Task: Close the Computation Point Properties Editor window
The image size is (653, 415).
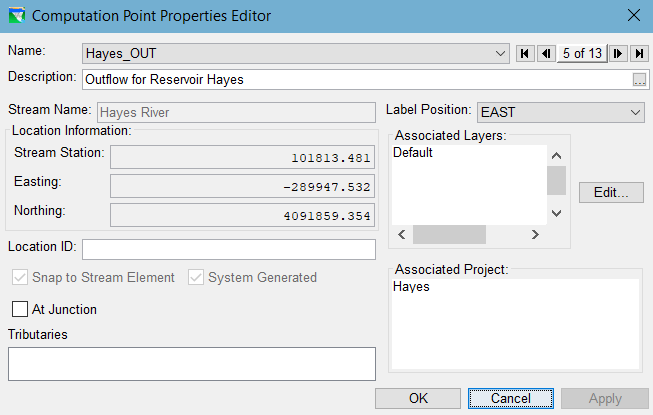Action: tap(633, 15)
